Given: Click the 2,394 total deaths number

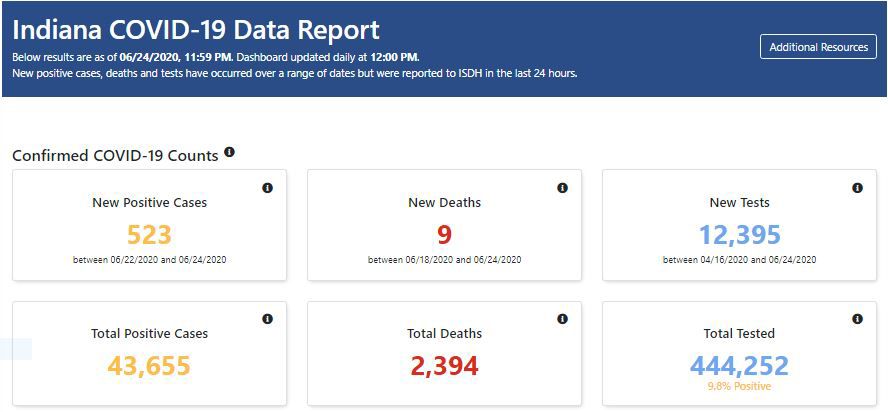Looking at the screenshot, I should pos(445,366).
